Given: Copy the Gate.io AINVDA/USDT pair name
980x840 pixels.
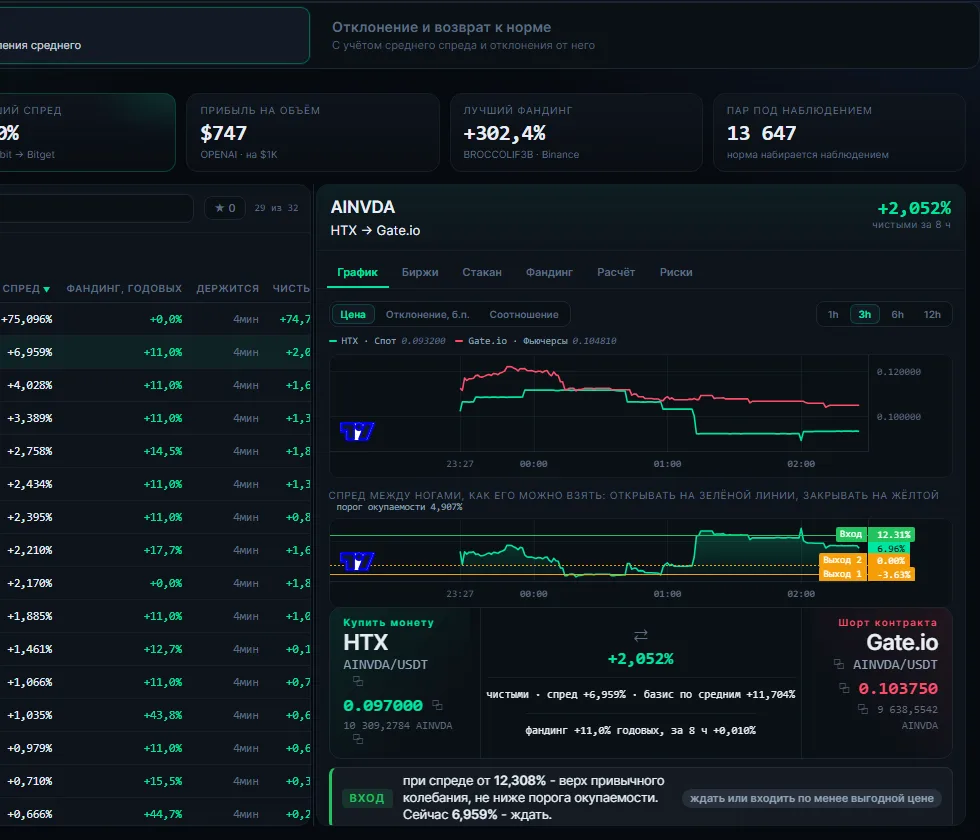Looking at the screenshot, I should click(x=839, y=664).
